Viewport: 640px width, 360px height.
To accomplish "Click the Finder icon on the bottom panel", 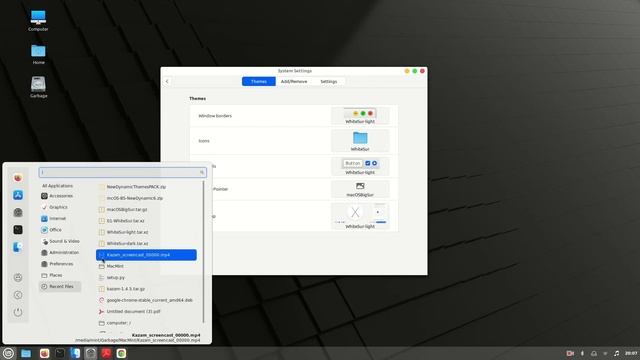I will pos(75,353).
